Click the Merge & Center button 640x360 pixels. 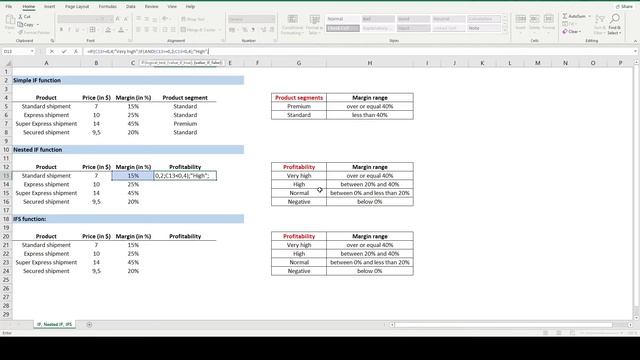198,30
